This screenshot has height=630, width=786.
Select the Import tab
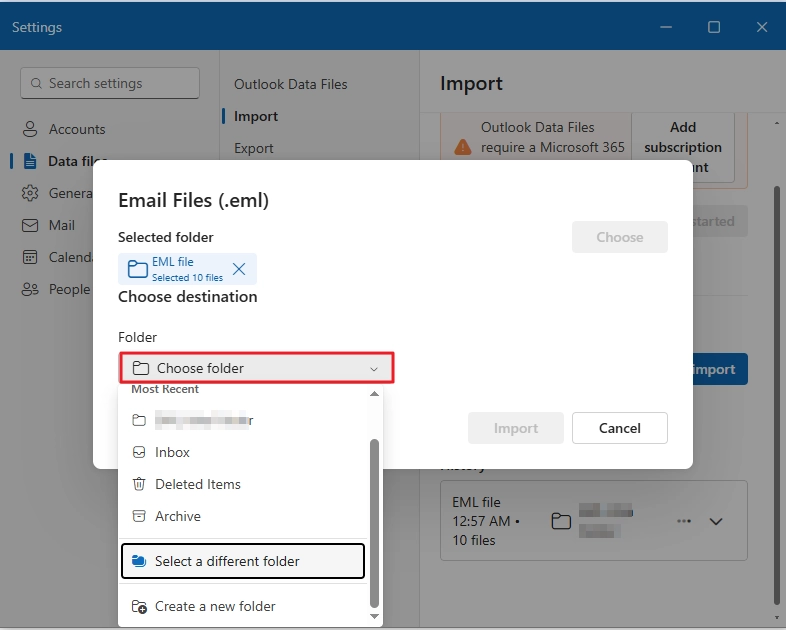pyautogui.click(x=256, y=116)
